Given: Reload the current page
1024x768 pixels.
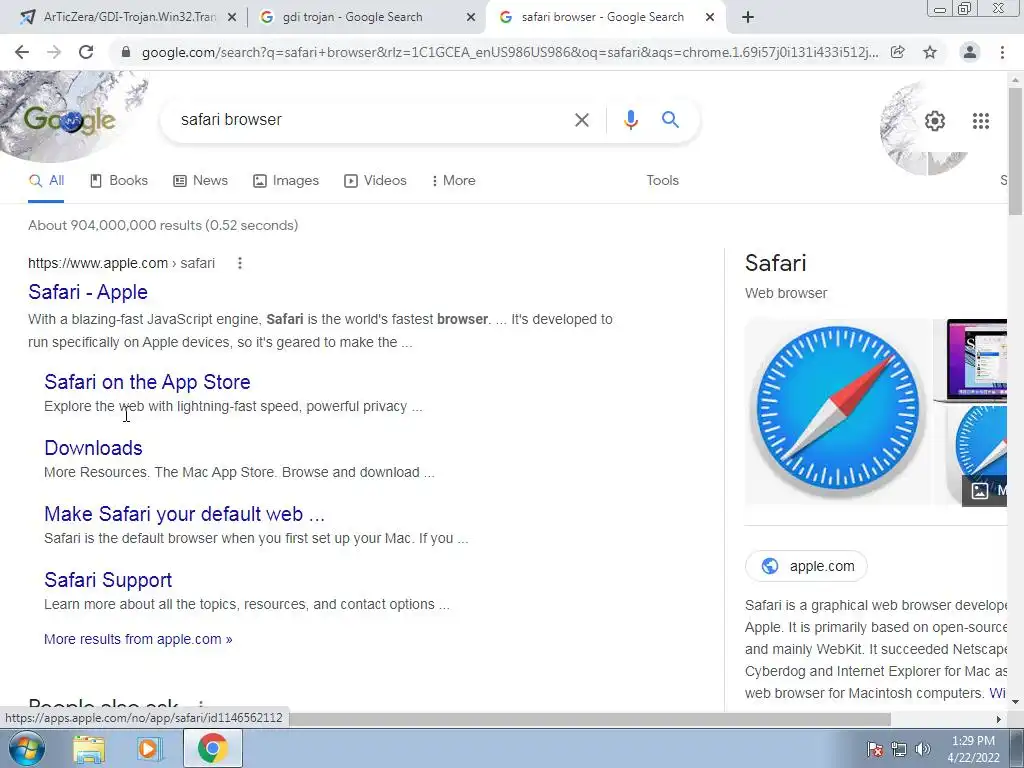Looking at the screenshot, I should coord(86,52).
